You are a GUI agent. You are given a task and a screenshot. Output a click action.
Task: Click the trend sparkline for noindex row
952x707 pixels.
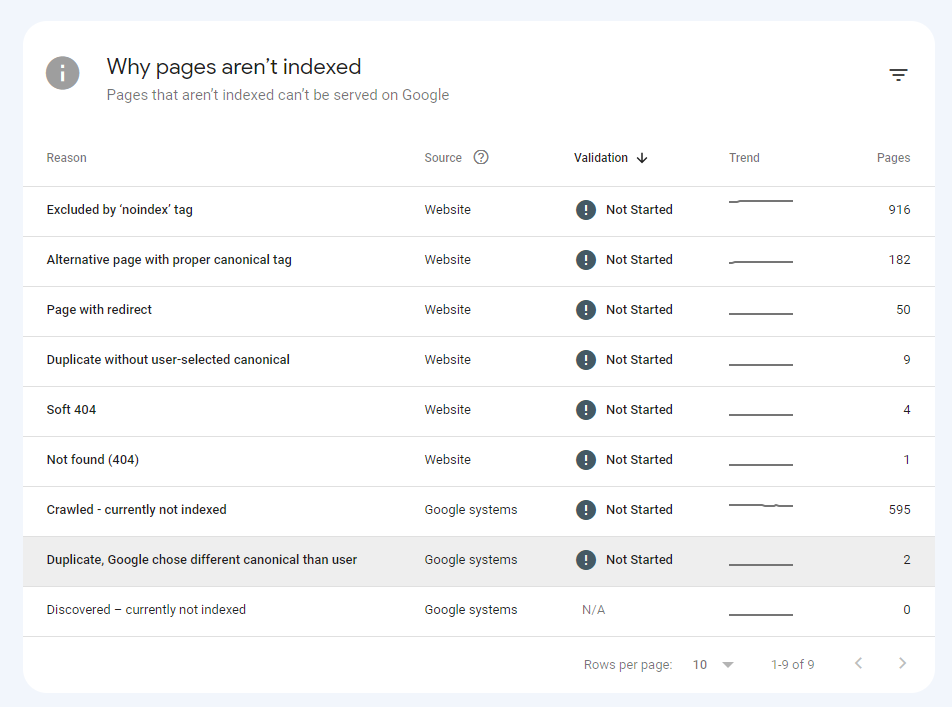click(x=761, y=201)
